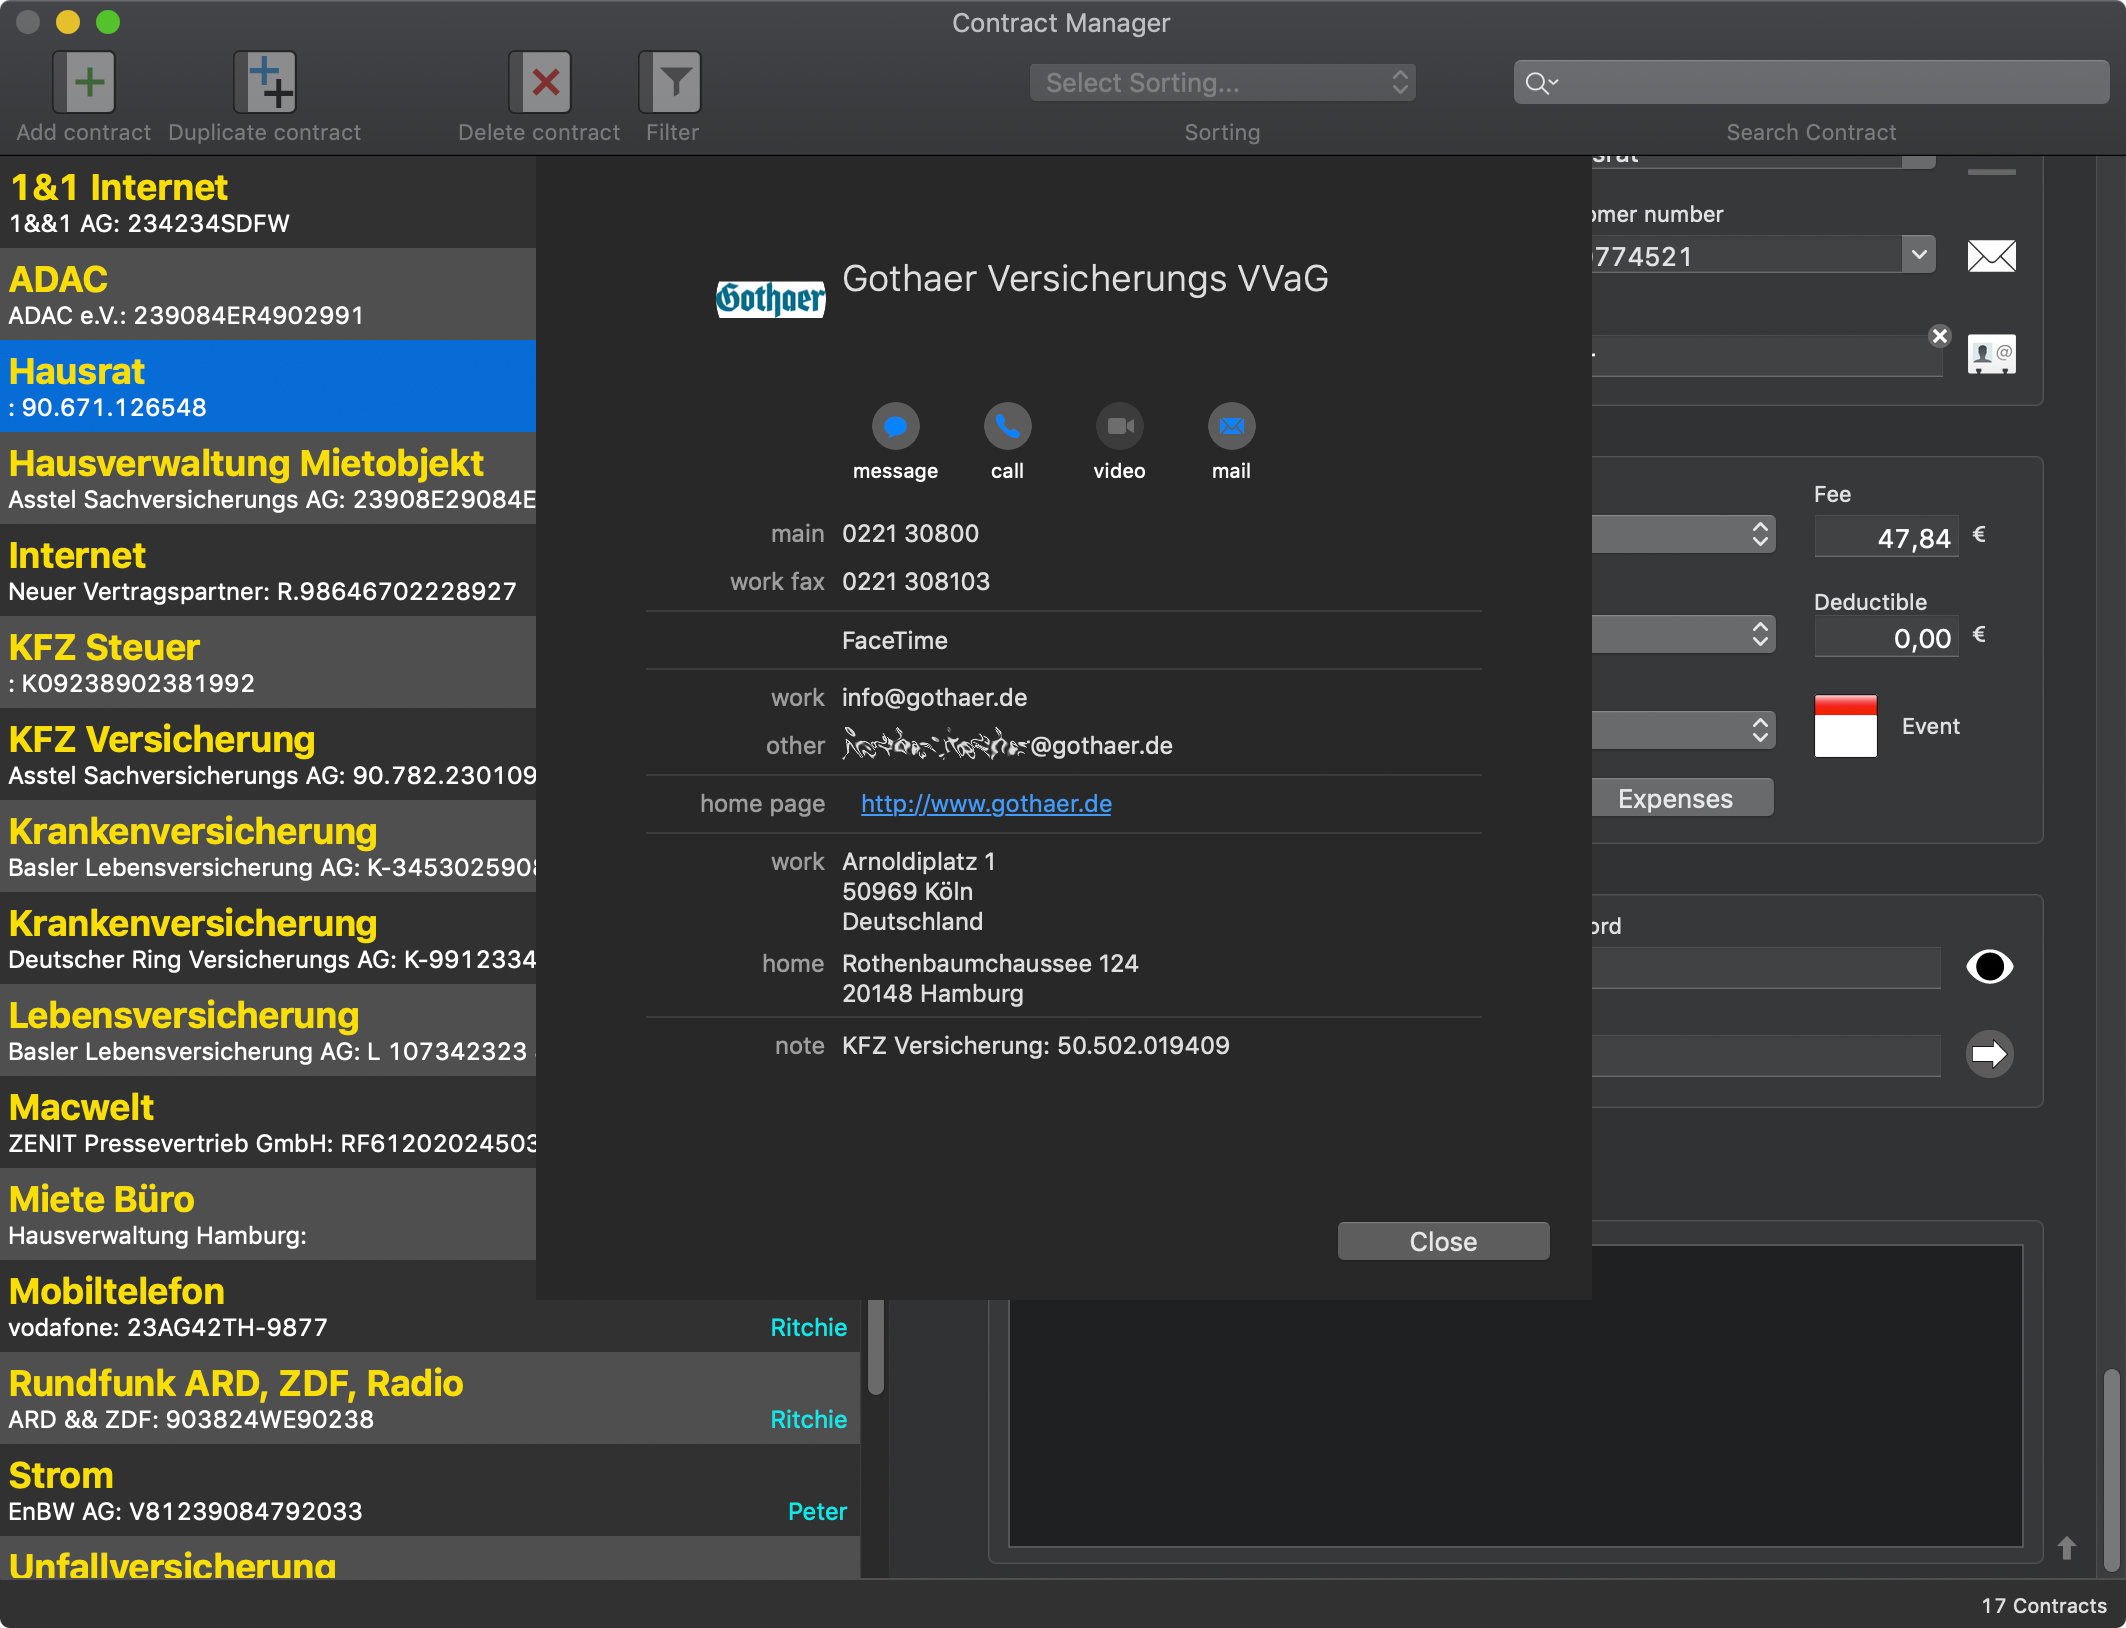Click the KFZ Versicherung note text
Image resolution: width=2126 pixels, height=1628 pixels.
1036,1046
